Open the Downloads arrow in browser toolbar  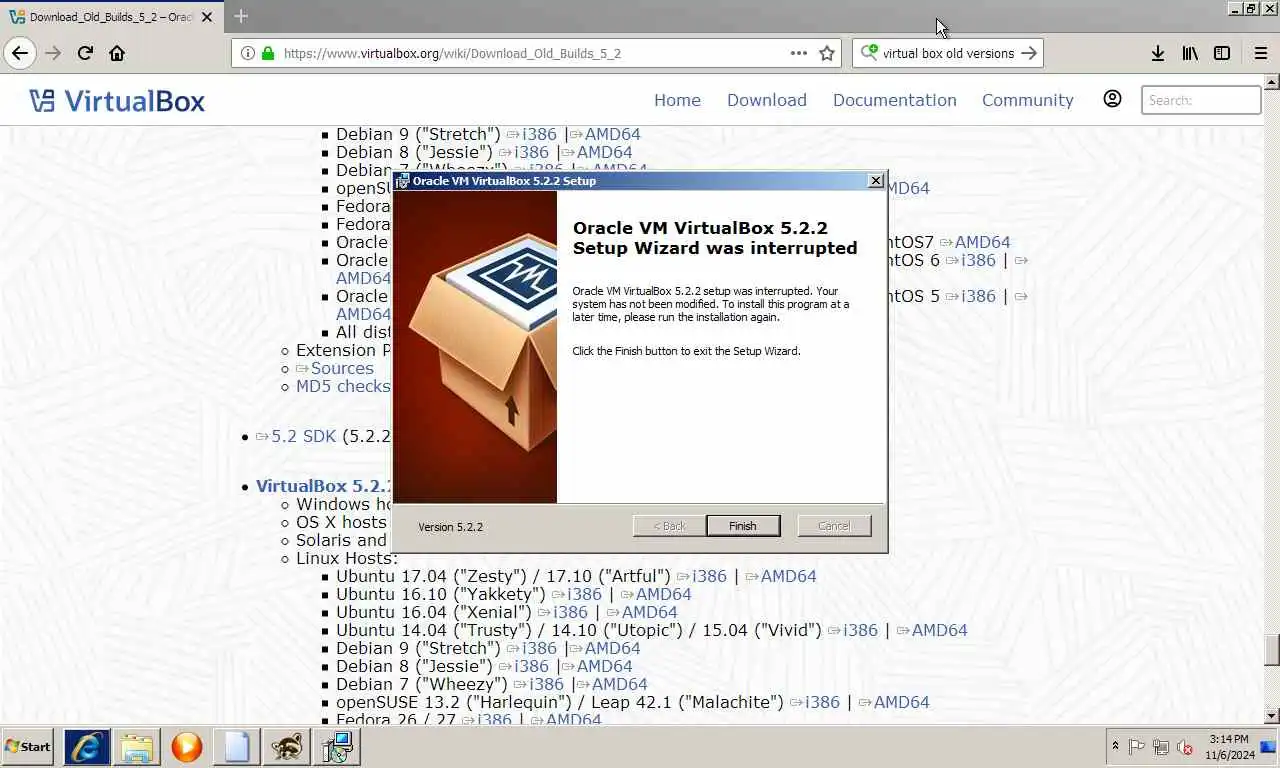(x=1158, y=53)
